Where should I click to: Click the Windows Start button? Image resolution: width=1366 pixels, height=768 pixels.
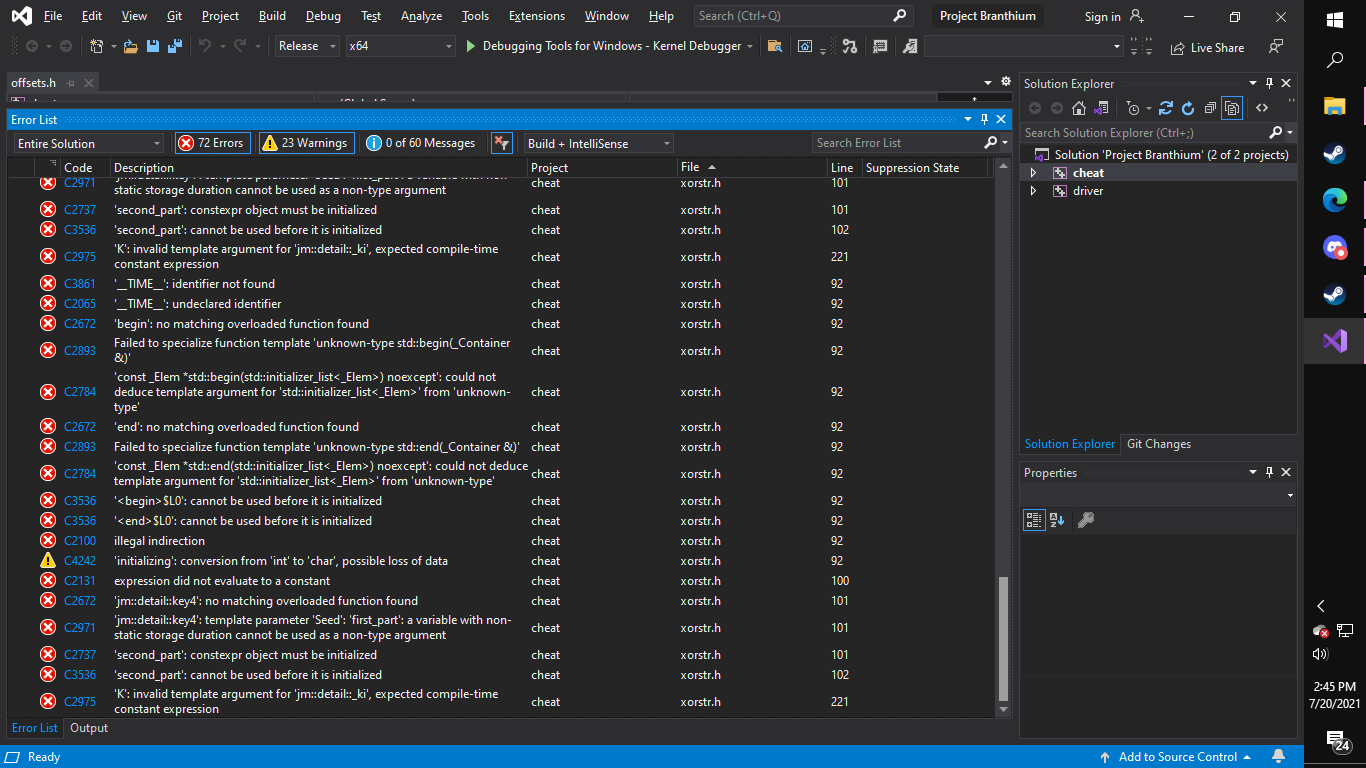tap(1335, 20)
